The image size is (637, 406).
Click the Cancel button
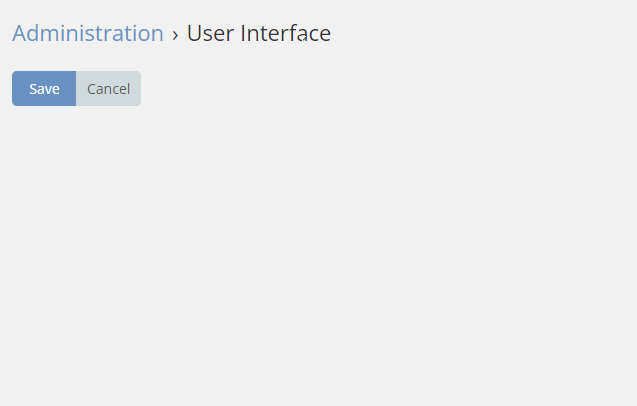click(x=108, y=88)
